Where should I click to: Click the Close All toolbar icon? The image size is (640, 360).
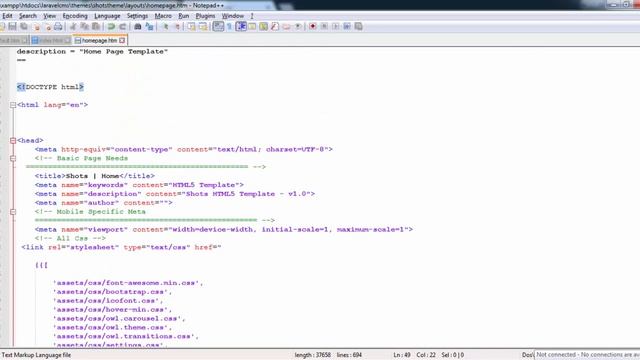pos(48,27)
